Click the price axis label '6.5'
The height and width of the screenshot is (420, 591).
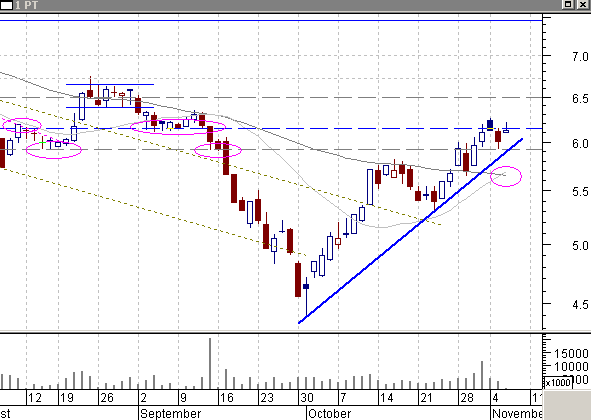click(x=580, y=98)
